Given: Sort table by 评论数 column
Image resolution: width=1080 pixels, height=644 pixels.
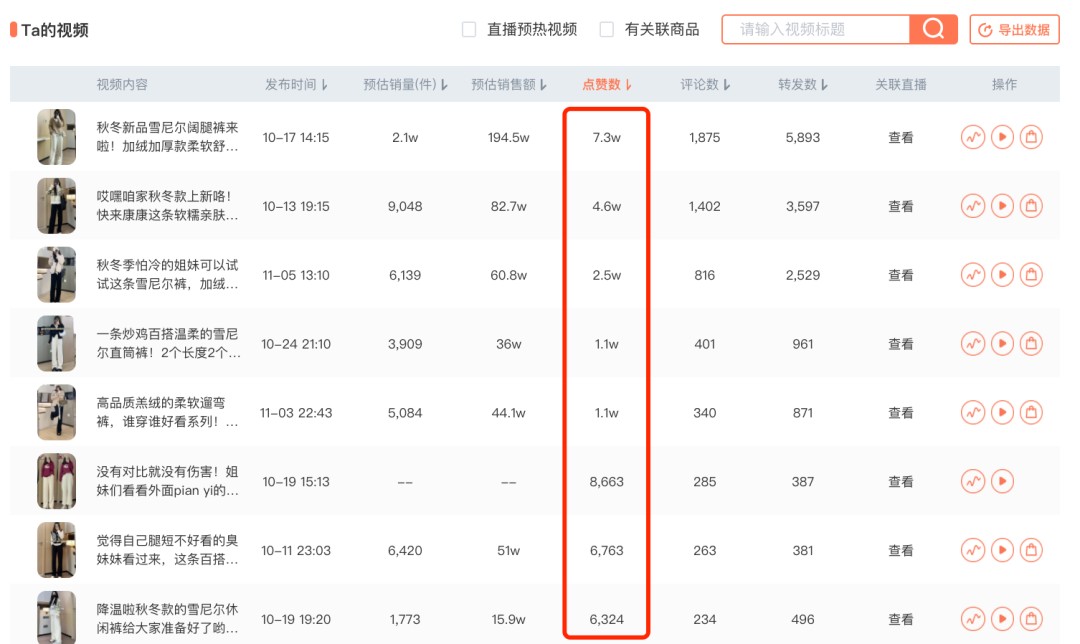Looking at the screenshot, I should 705,84.
